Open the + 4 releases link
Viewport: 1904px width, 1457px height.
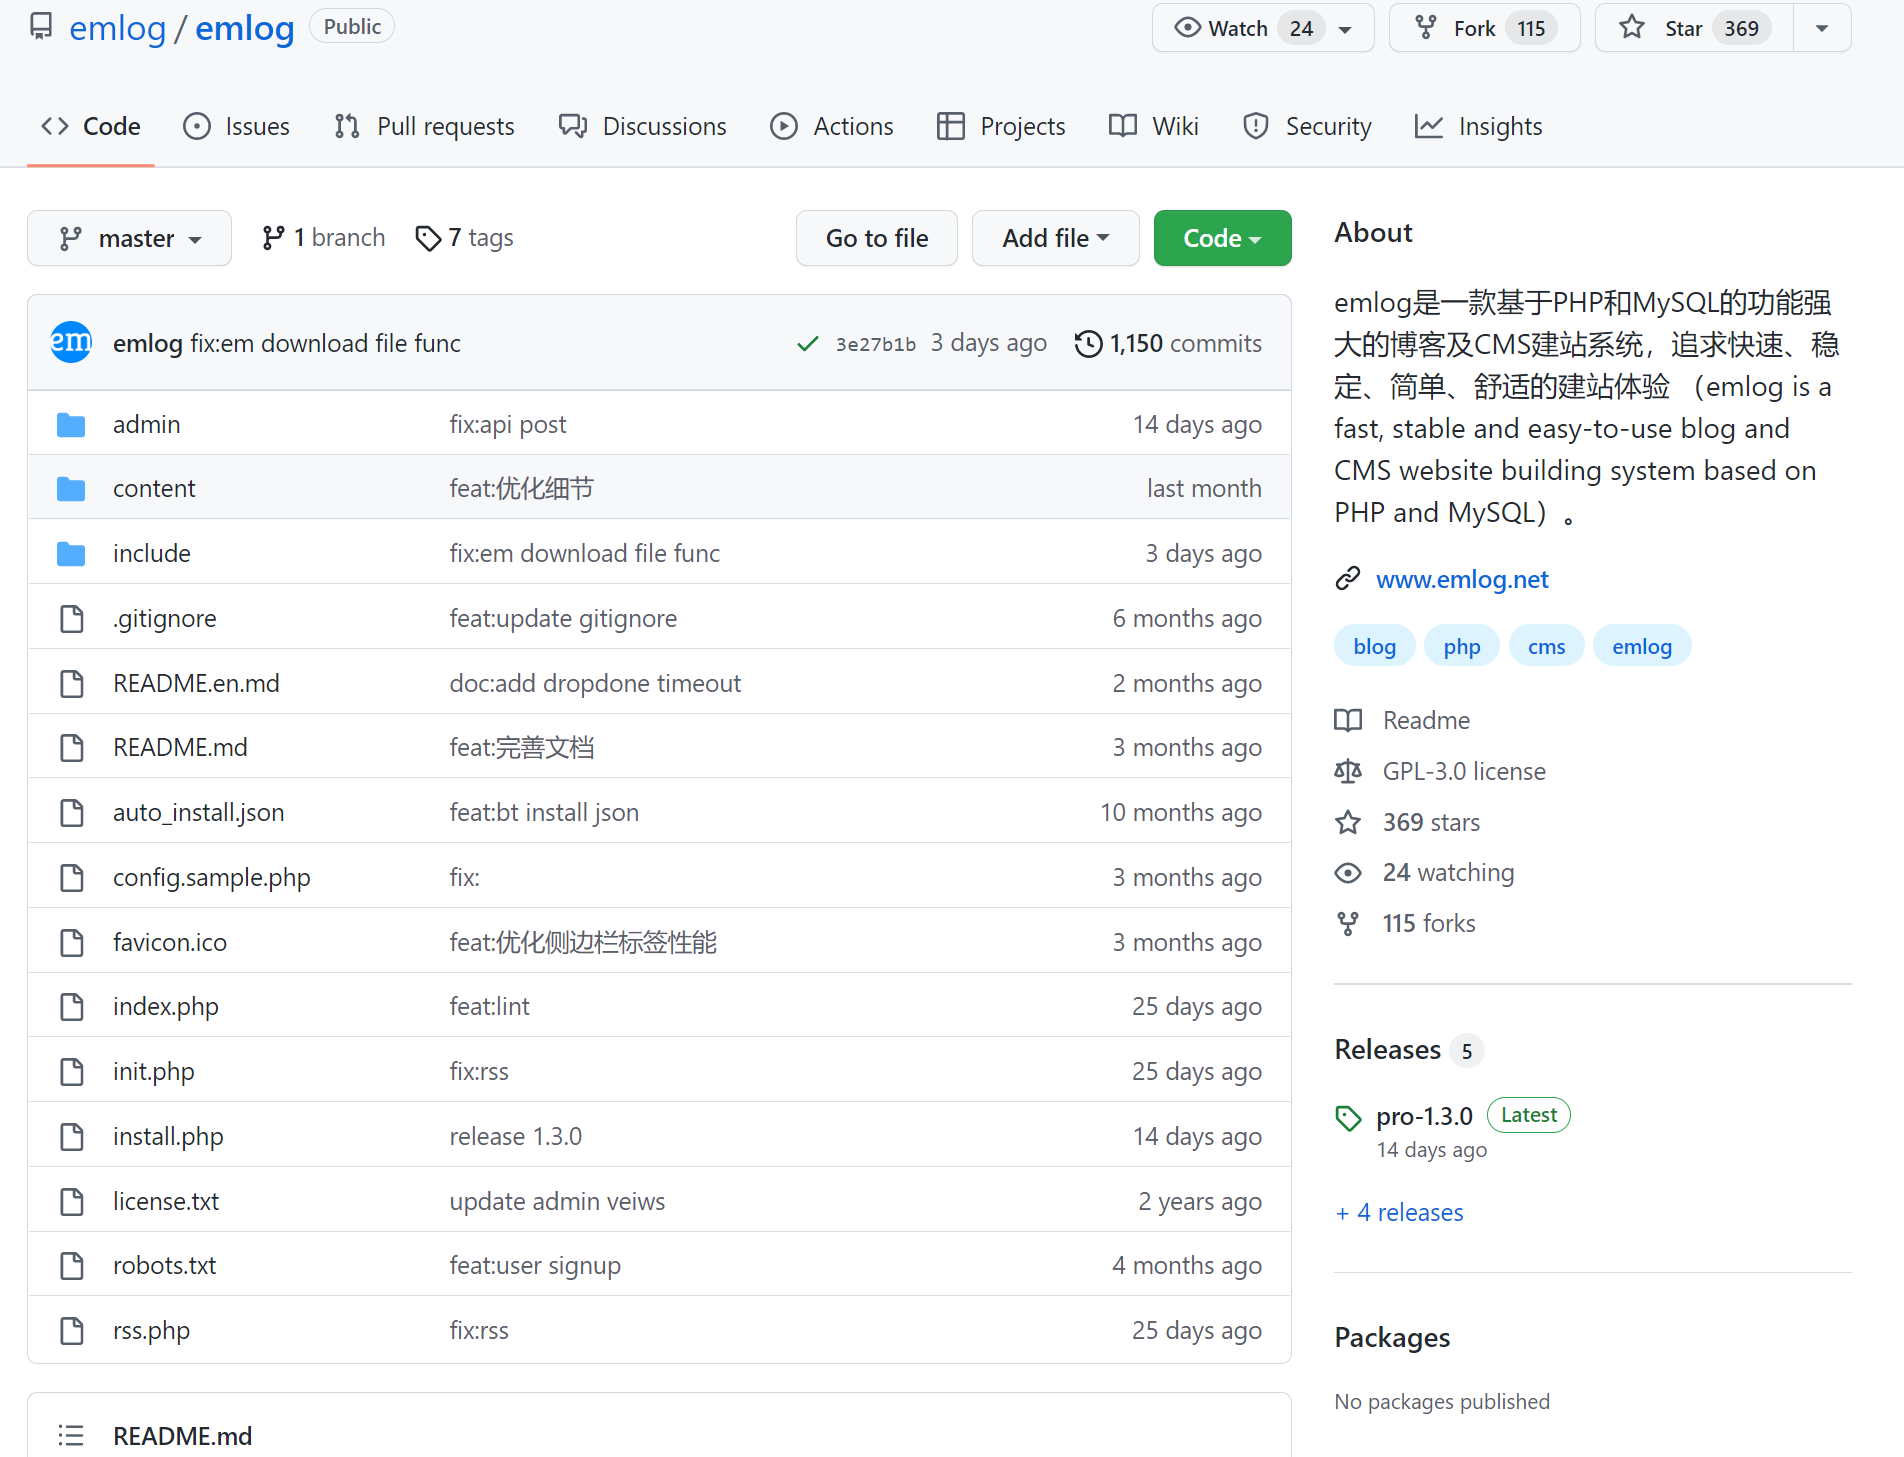pos(1399,1212)
